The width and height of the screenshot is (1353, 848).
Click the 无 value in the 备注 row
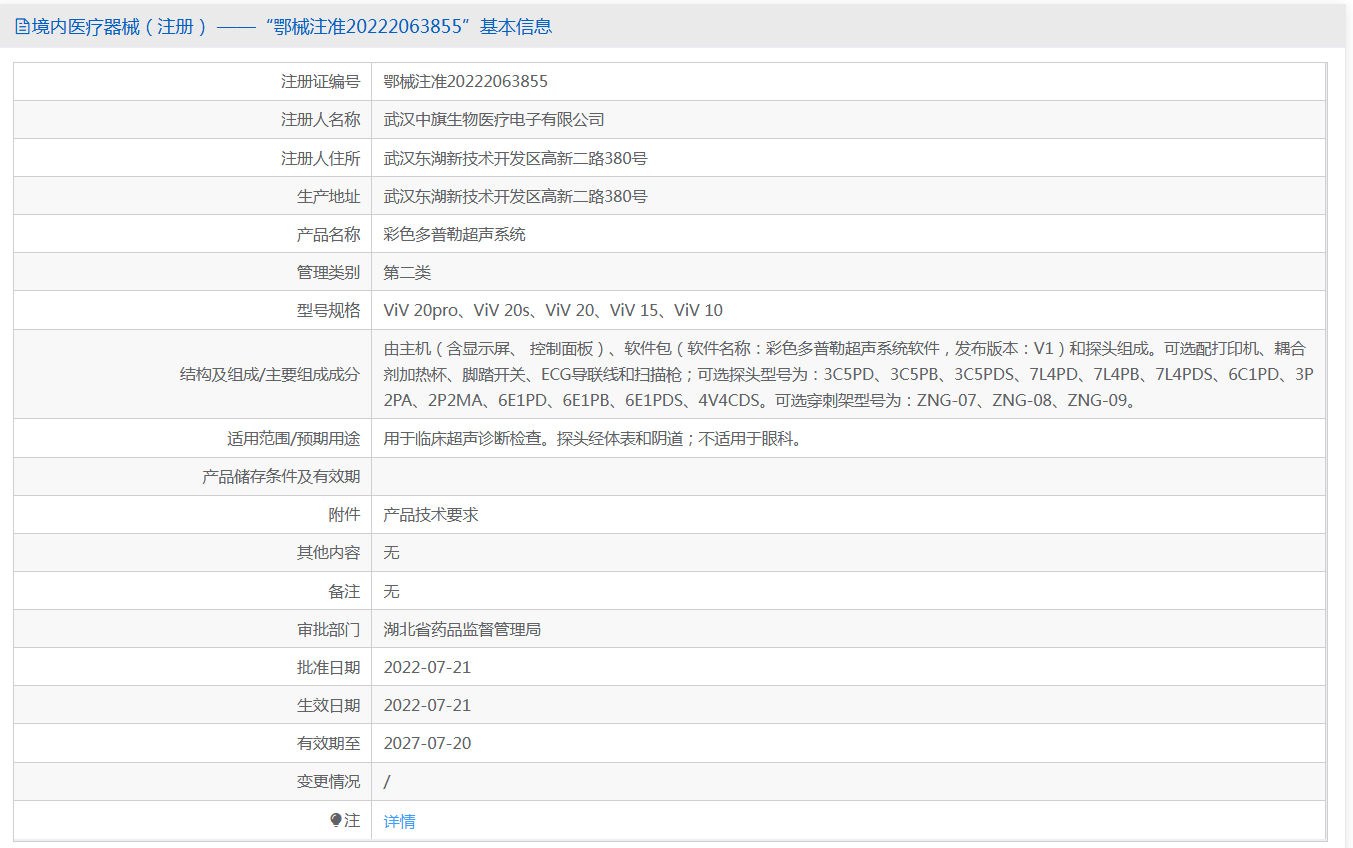tap(392, 592)
